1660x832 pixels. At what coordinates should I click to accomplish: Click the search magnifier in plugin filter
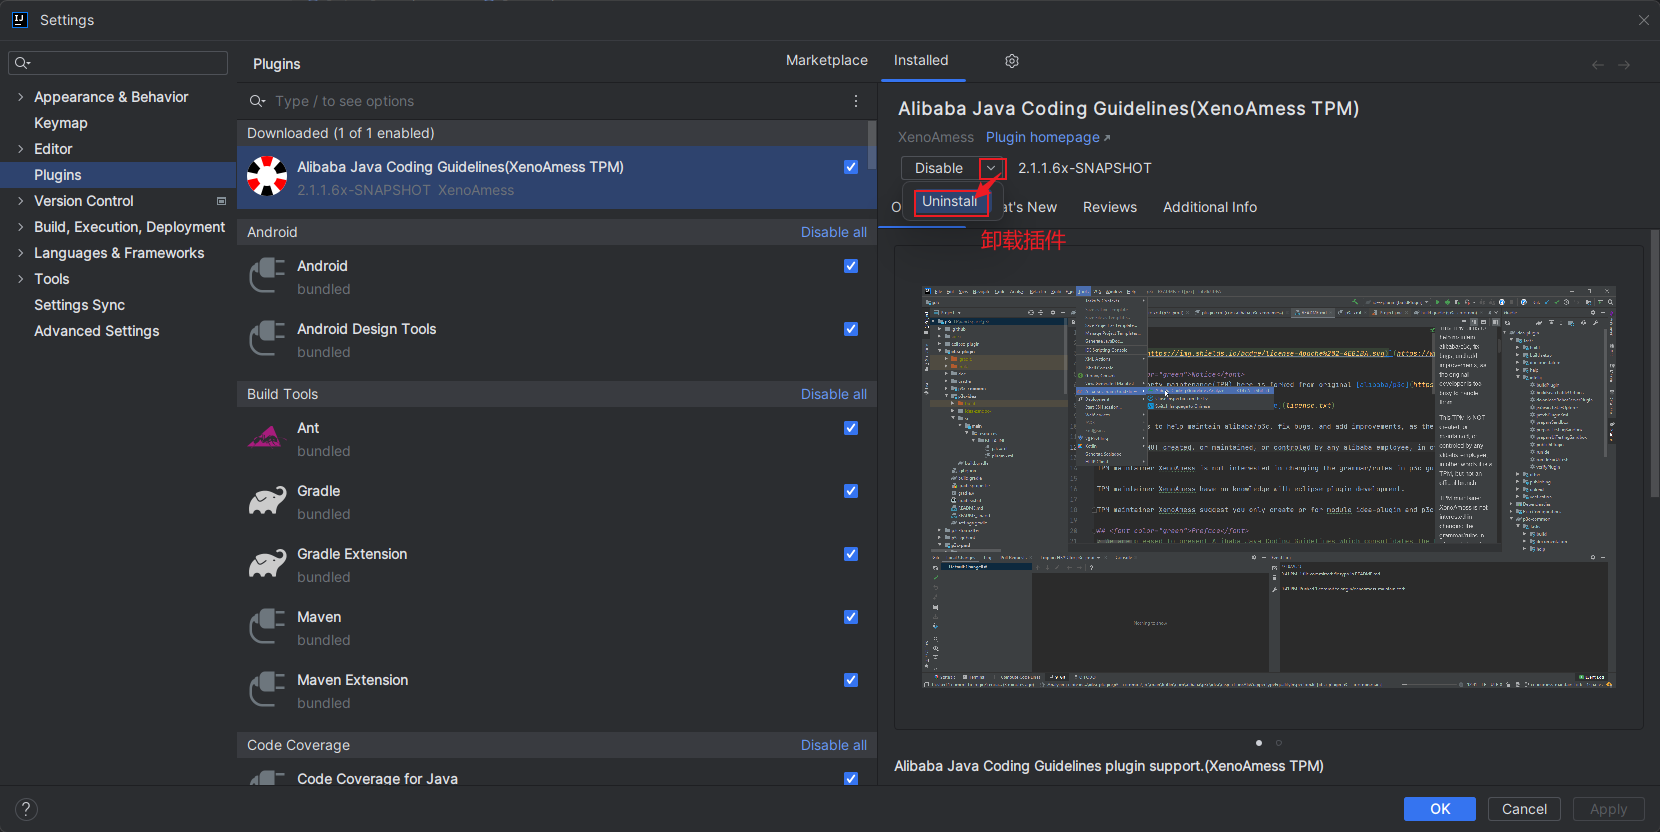pos(257,101)
